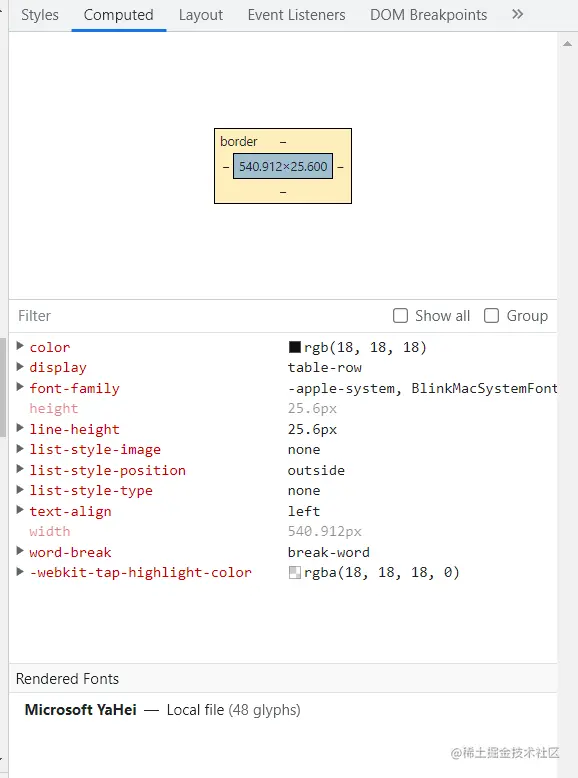Image resolution: width=578 pixels, height=778 pixels.
Task: Tick the Group checkbox
Action: click(491, 316)
